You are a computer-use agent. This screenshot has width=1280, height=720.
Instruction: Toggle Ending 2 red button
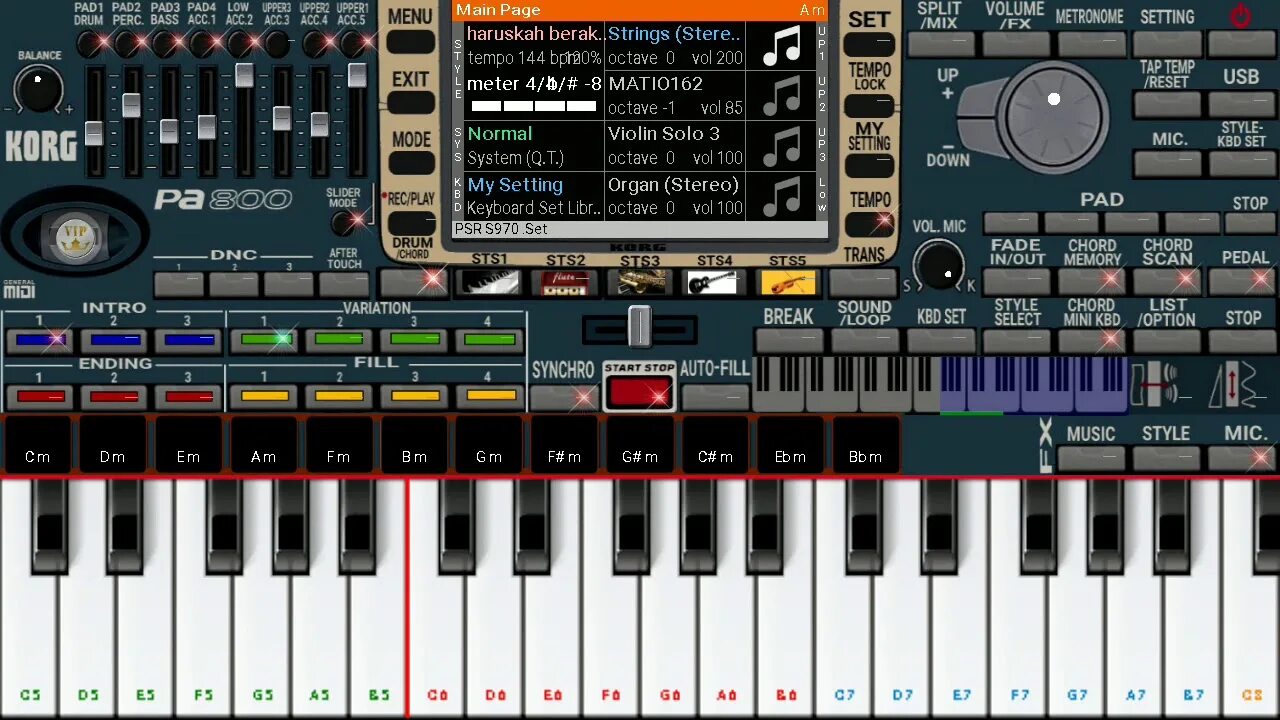click(x=114, y=397)
